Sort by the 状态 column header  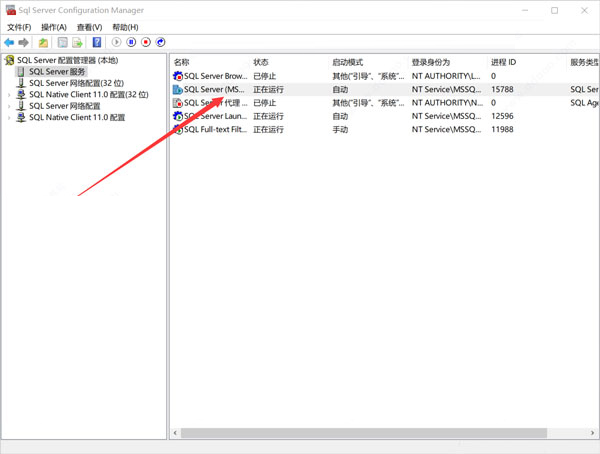point(261,62)
